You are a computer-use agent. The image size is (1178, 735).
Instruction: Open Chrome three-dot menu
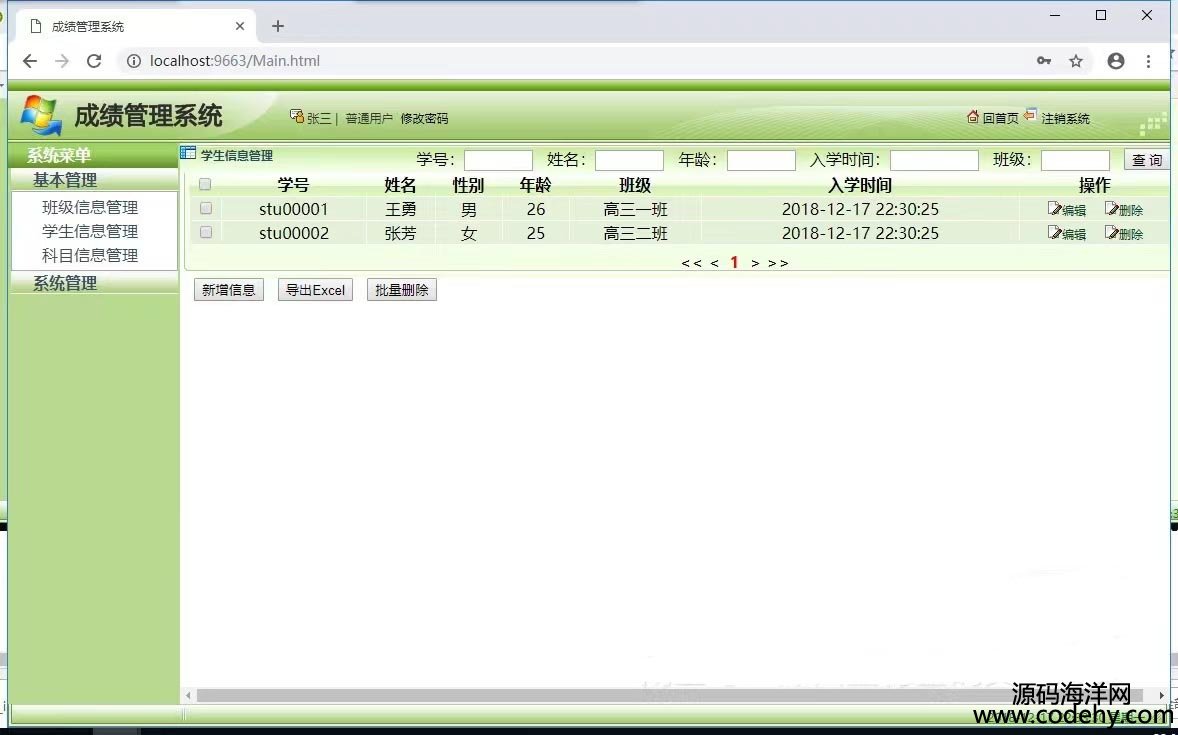click(1148, 61)
